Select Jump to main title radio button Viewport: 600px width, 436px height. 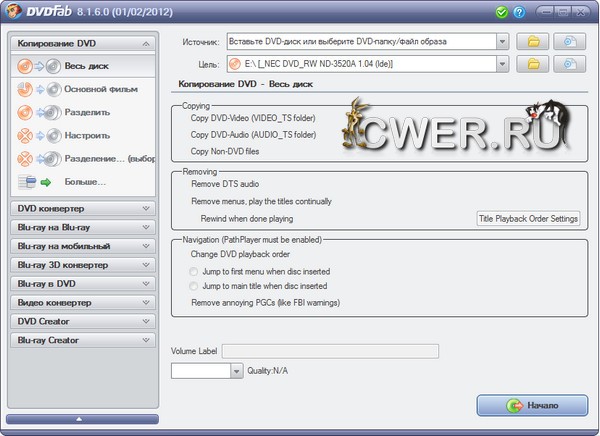click(x=194, y=286)
